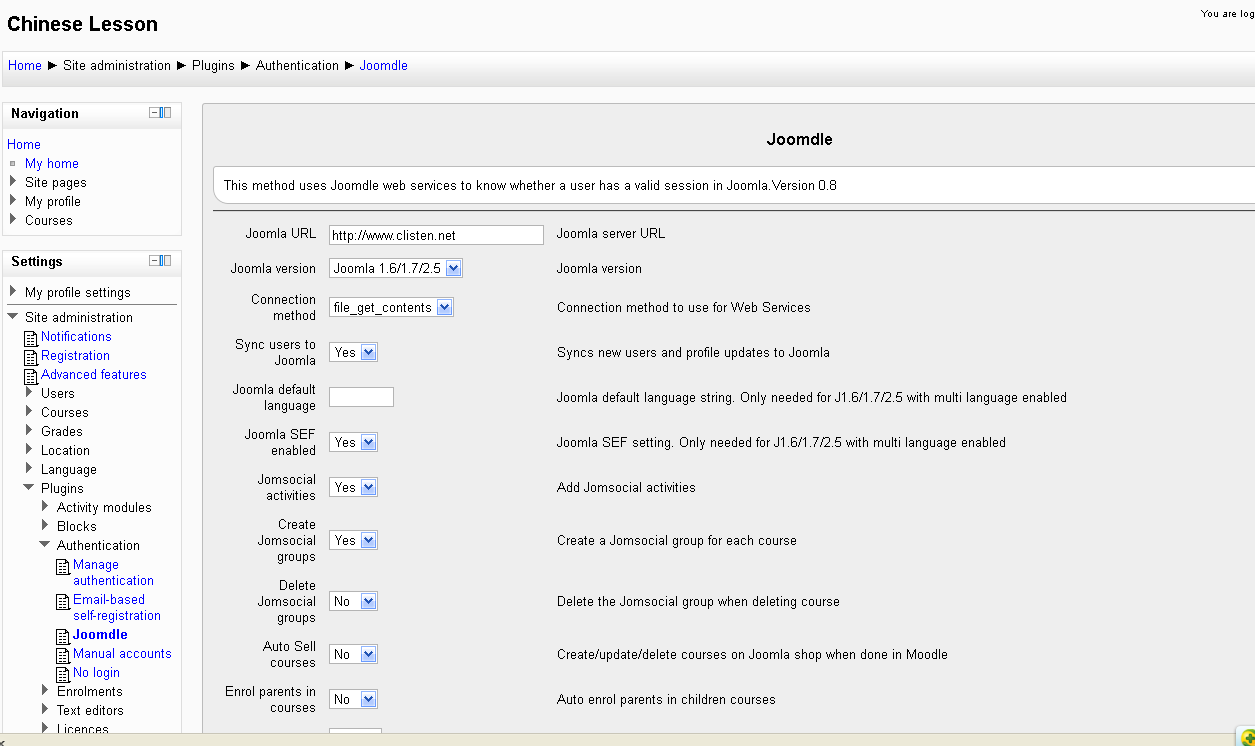Viewport: 1255px width, 746px height.
Task: Expand Site pages in Navigation
Action: tap(13, 182)
